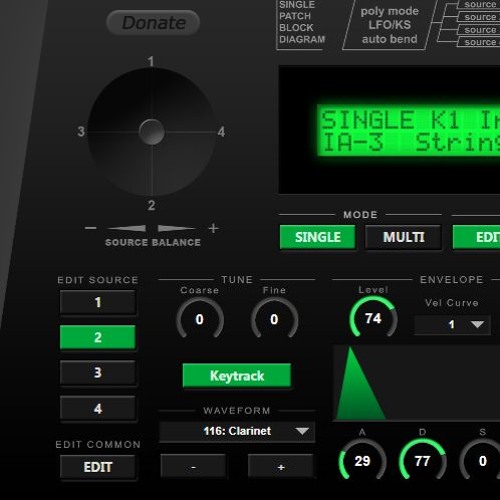Click the source balance plus arrow
This screenshot has height=500, width=500.
(x=177, y=228)
